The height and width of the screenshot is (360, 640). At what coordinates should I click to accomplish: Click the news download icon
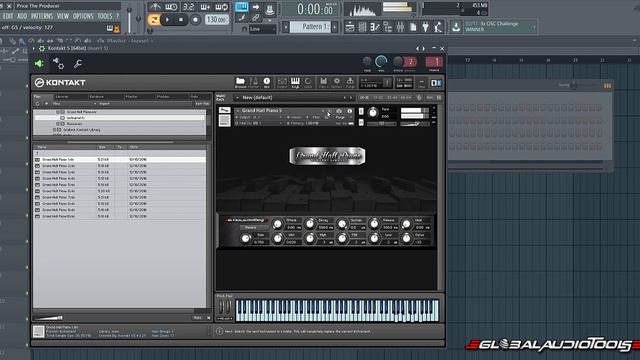[456, 27]
